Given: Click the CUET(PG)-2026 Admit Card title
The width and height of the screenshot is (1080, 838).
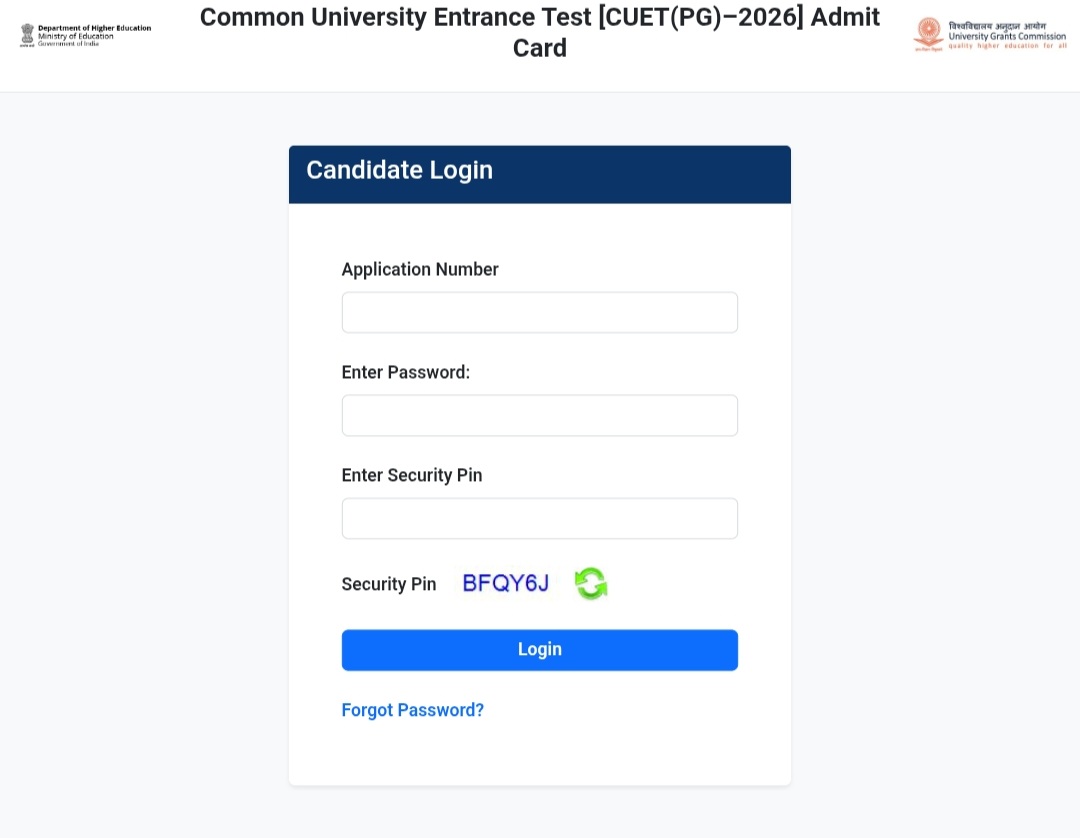Looking at the screenshot, I should coord(540,32).
